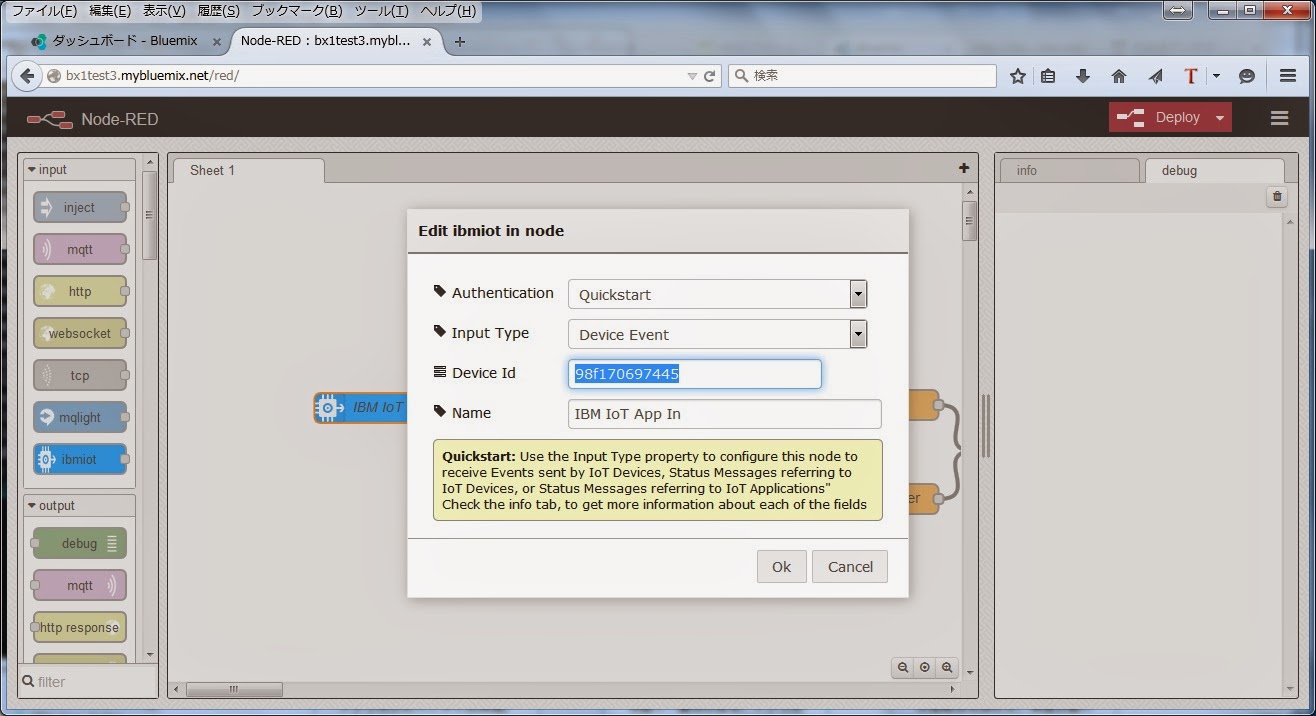The image size is (1316, 716).
Task: Open the ツール menu
Action: click(381, 11)
